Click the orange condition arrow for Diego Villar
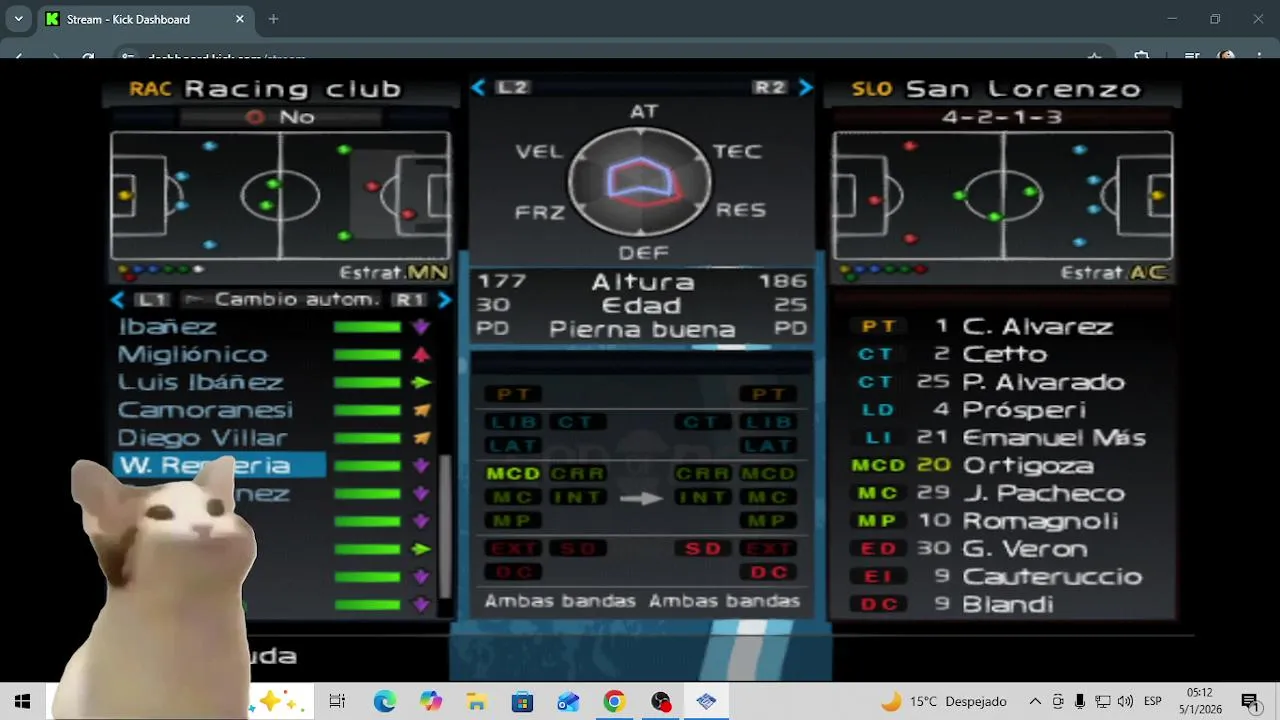 (421, 438)
